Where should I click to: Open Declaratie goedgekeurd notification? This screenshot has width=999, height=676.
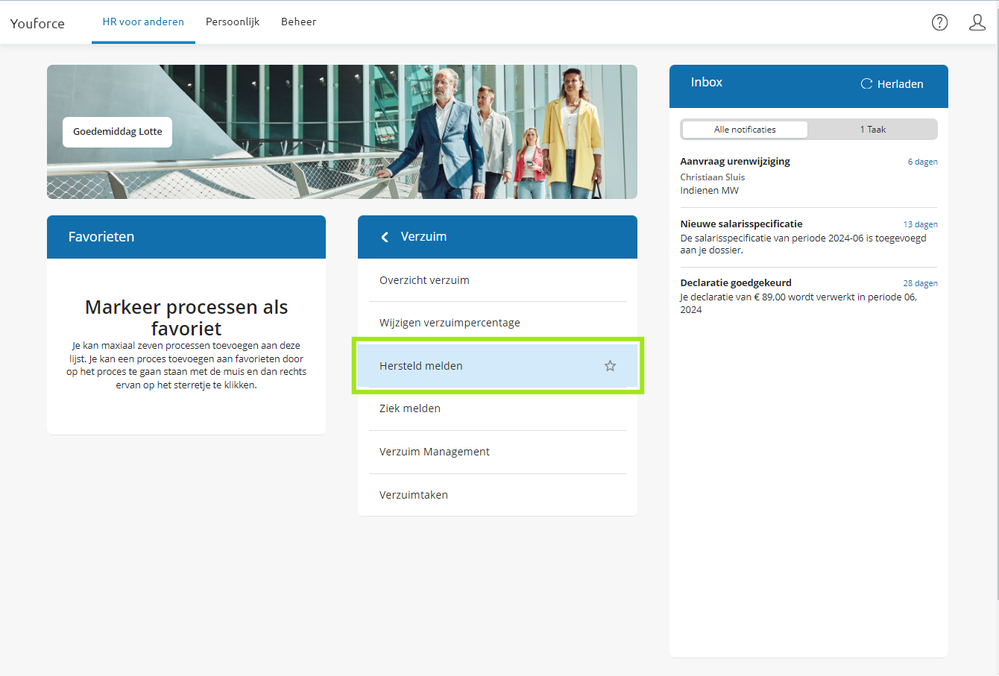click(809, 296)
